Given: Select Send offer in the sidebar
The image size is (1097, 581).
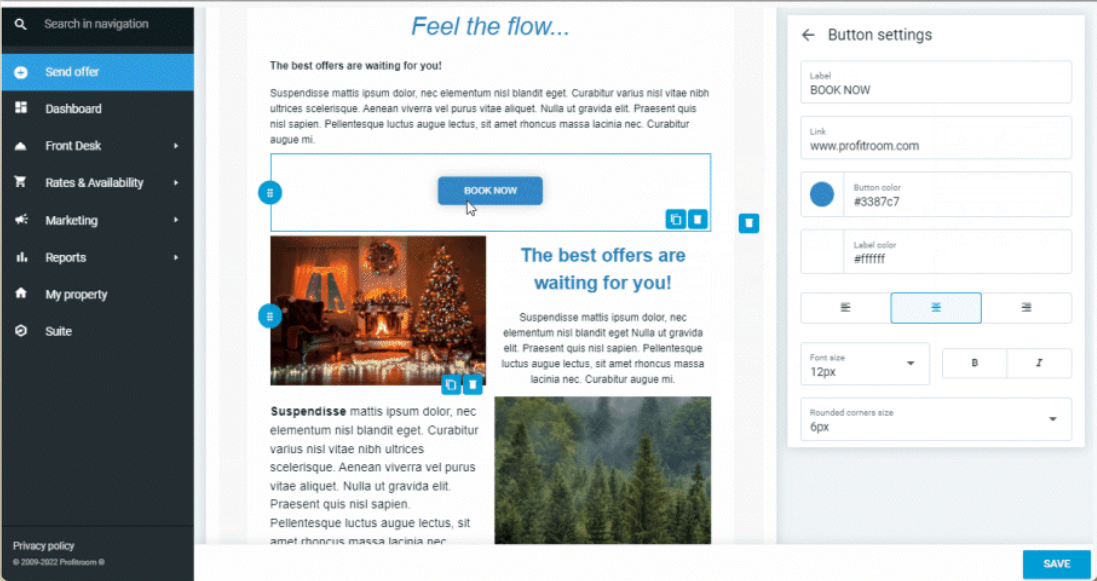Looking at the screenshot, I should (98, 72).
